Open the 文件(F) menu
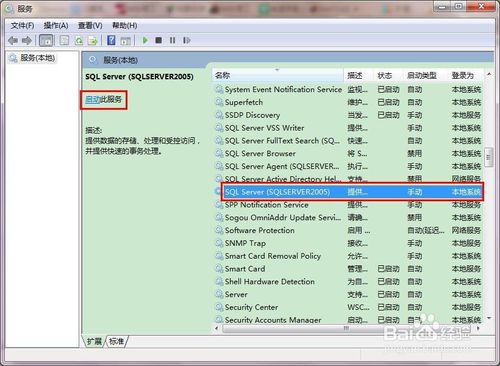The width and height of the screenshot is (500, 366). tap(22, 25)
